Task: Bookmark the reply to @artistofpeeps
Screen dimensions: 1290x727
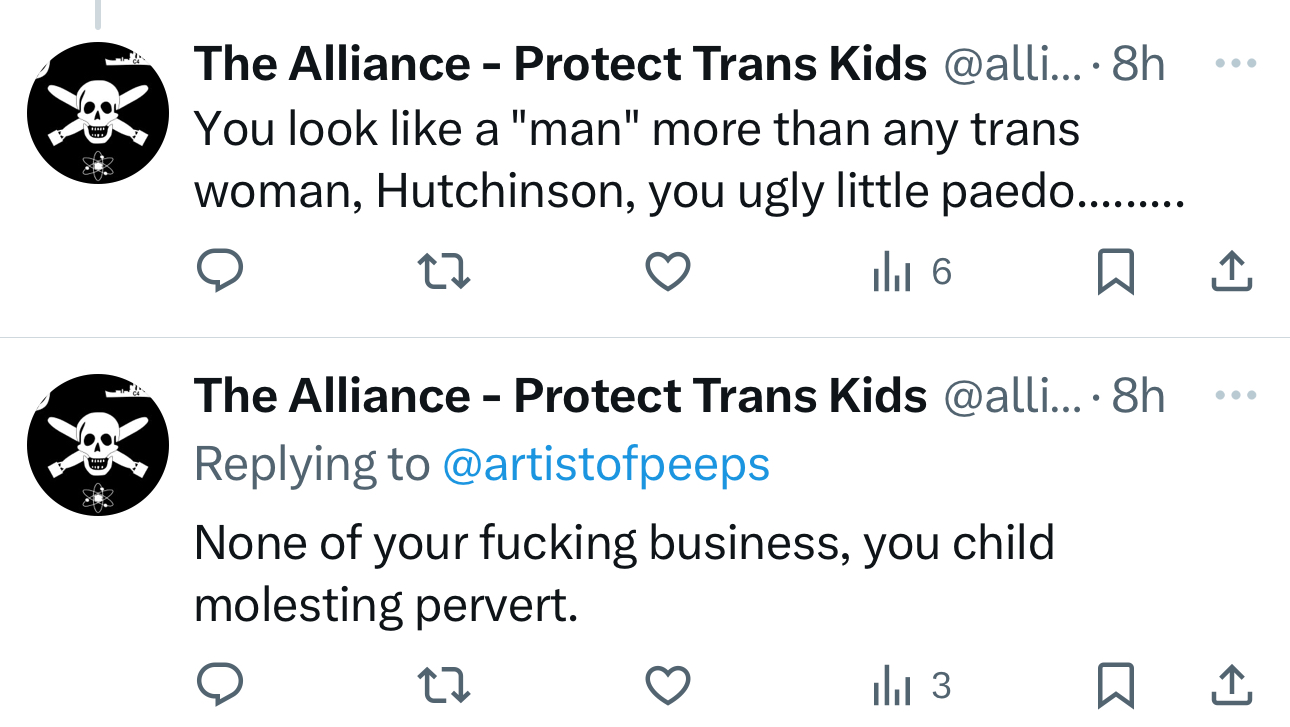Action: (x=1115, y=685)
